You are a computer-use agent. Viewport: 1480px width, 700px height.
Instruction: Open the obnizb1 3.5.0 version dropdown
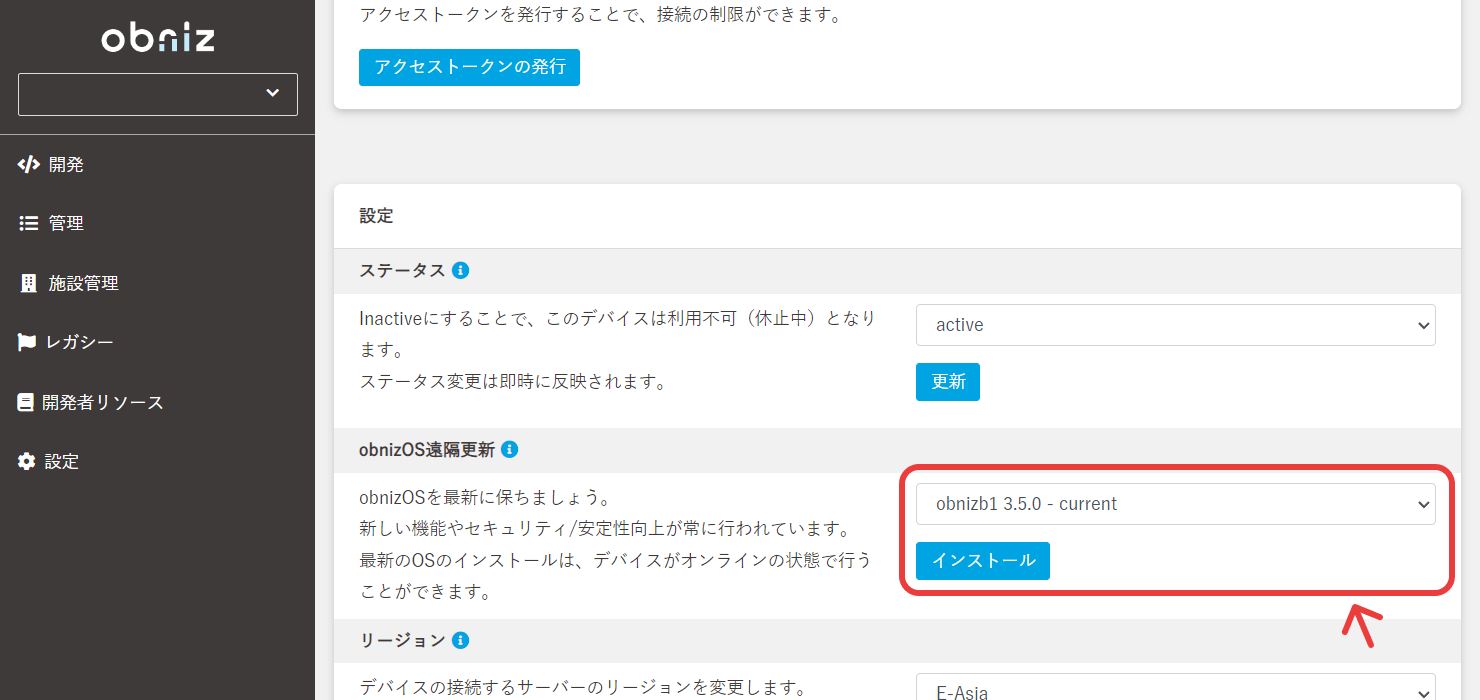[1175, 504]
